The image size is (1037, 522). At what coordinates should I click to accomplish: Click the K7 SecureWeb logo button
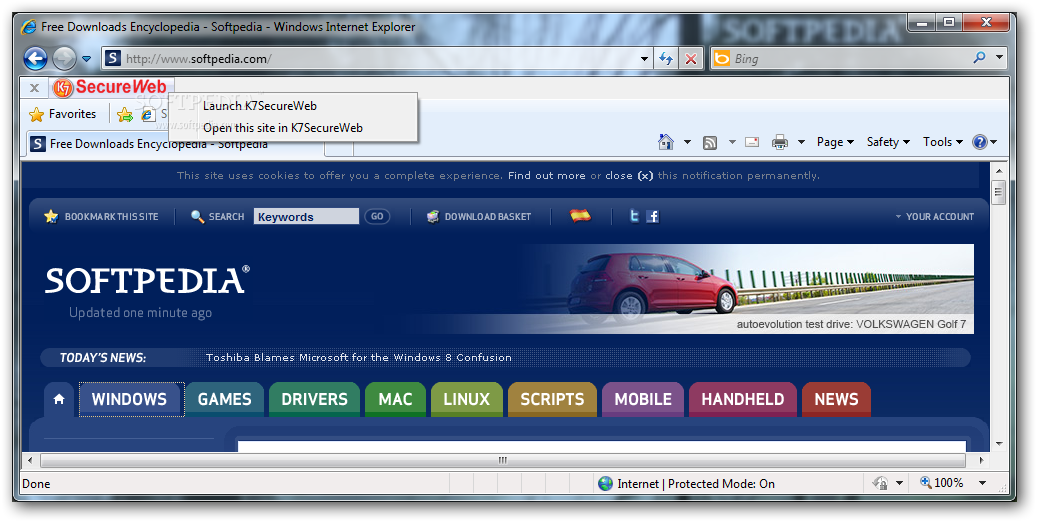click(x=110, y=87)
